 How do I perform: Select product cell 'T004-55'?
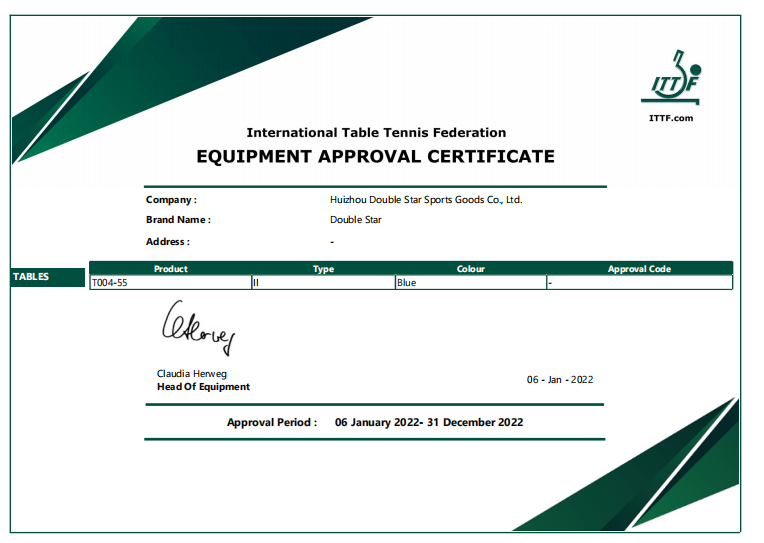(171, 283)
